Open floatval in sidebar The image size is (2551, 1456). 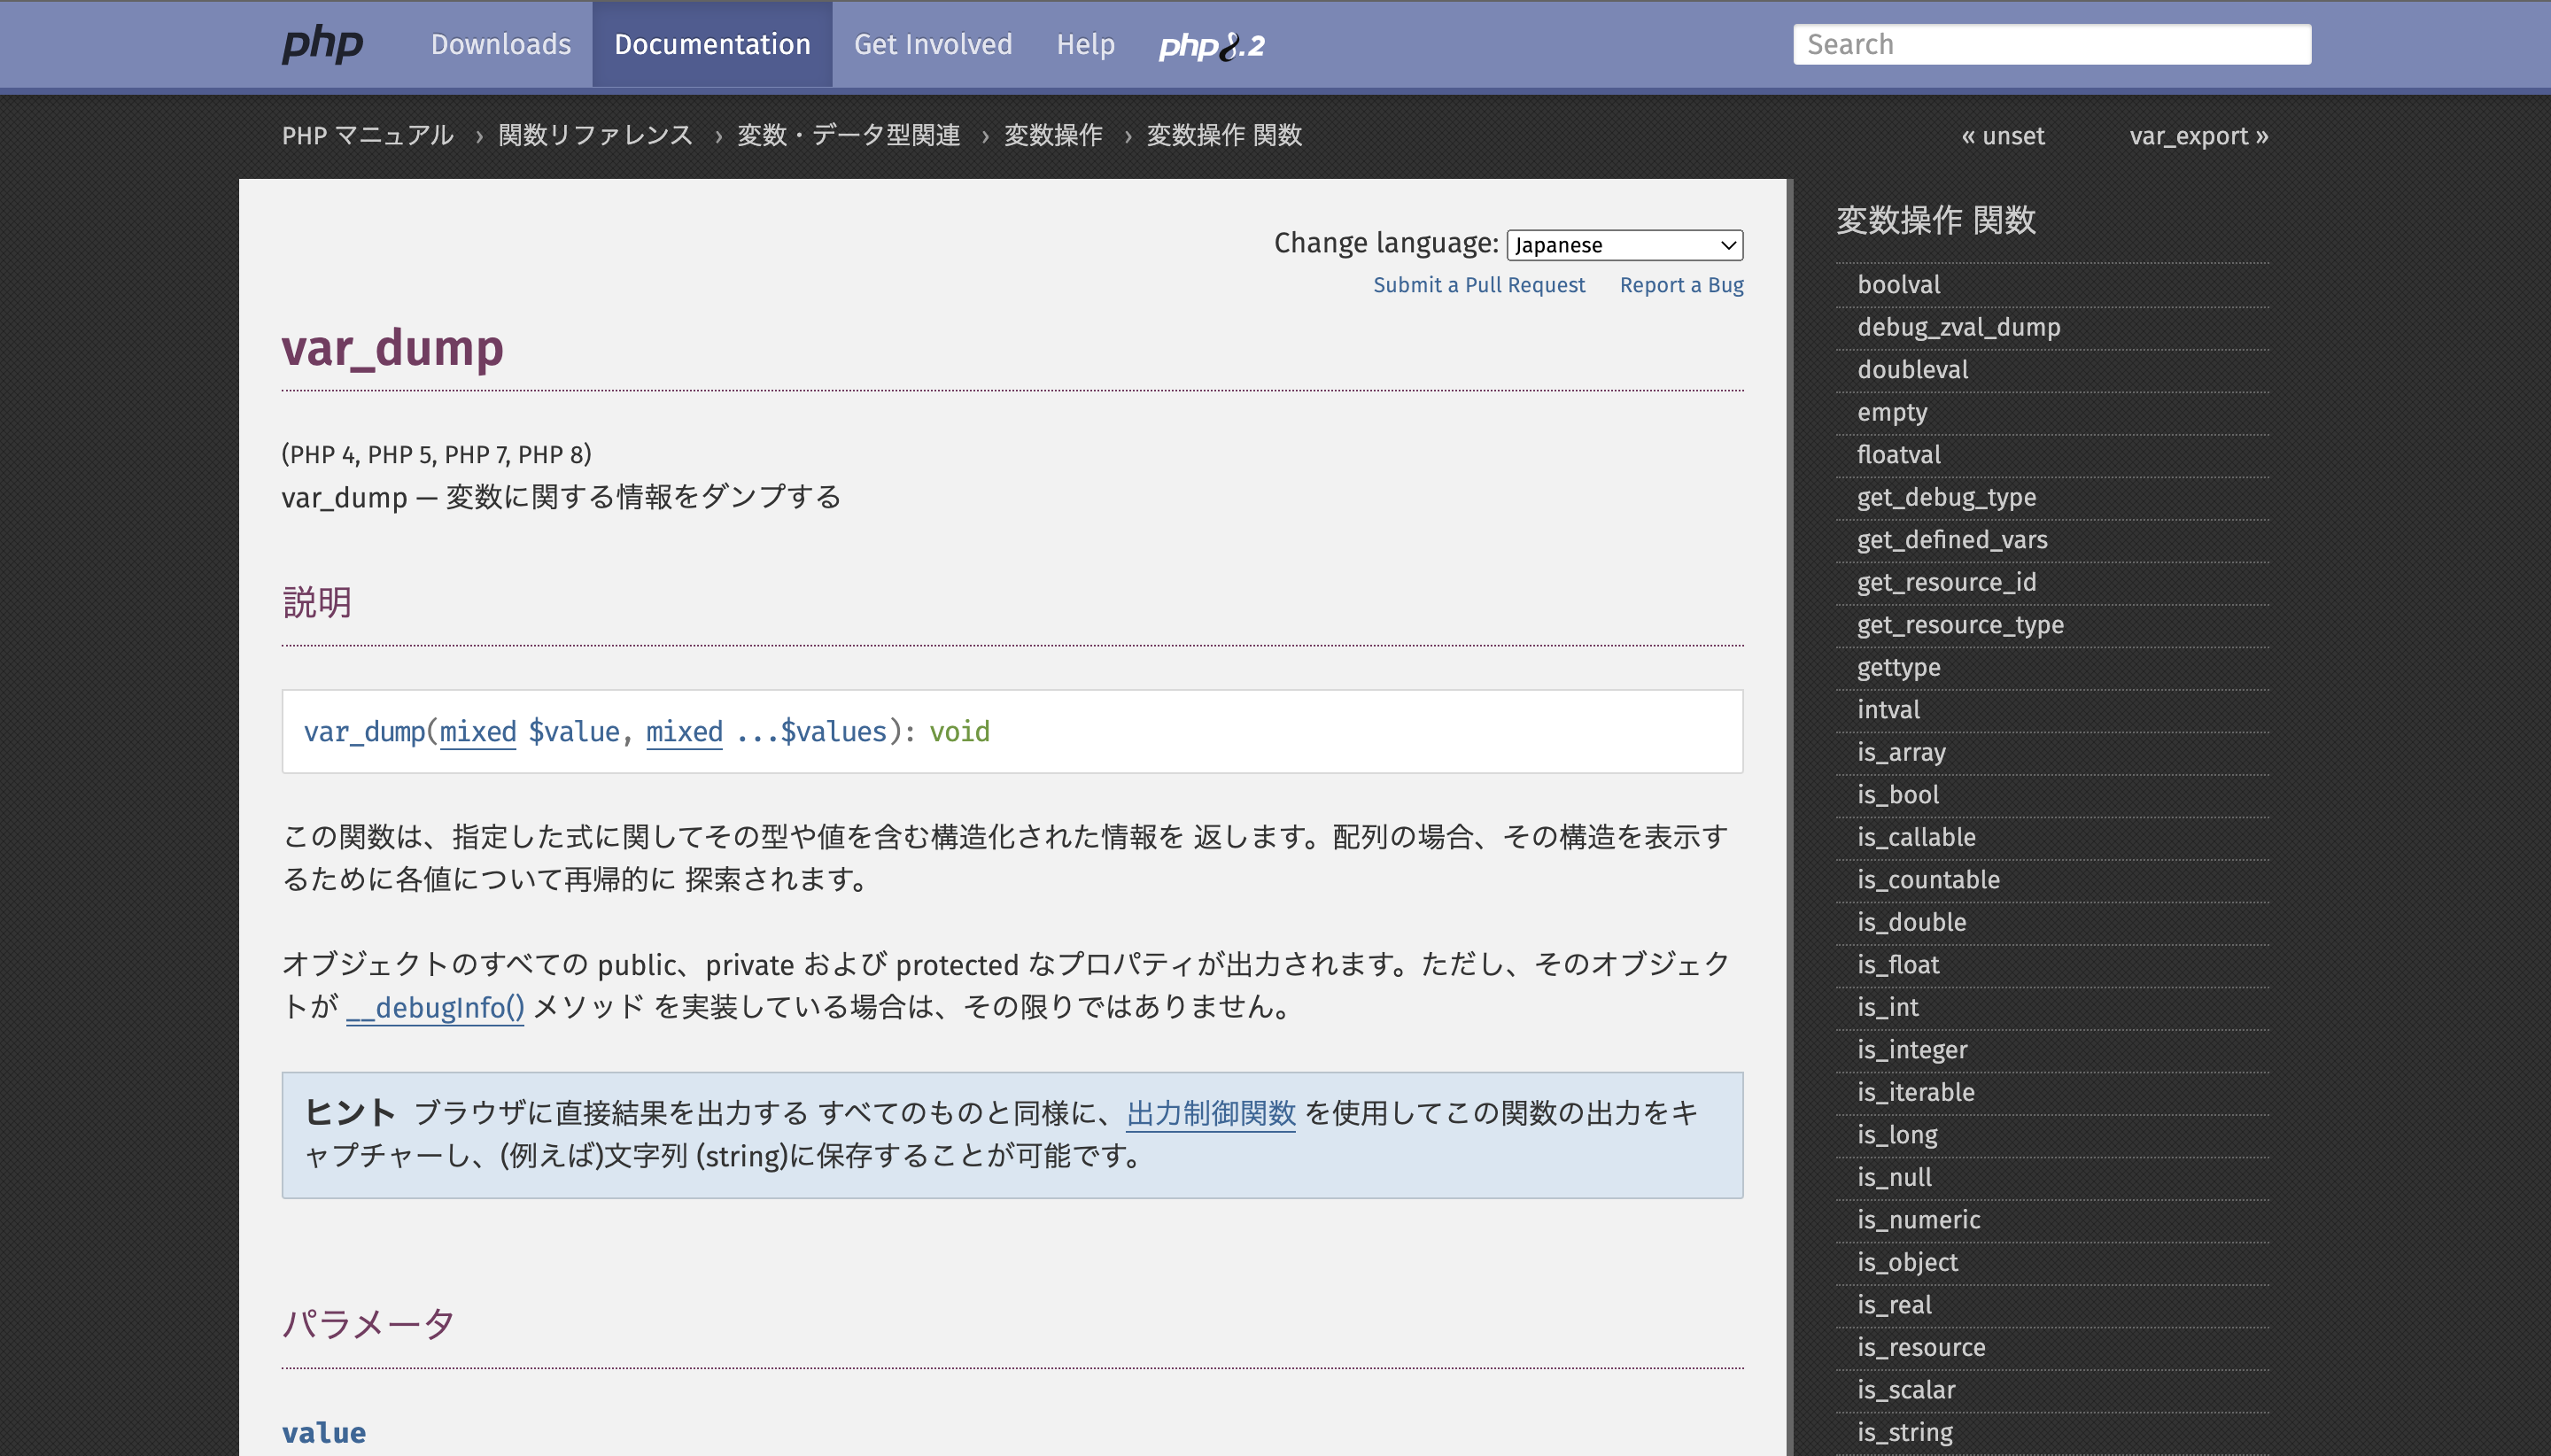point(1899,455)
